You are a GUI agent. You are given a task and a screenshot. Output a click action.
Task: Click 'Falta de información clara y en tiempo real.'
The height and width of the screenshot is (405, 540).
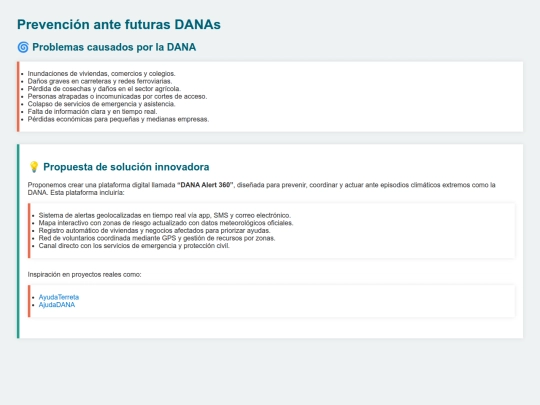pyautogui.click(x=92, y=112)
